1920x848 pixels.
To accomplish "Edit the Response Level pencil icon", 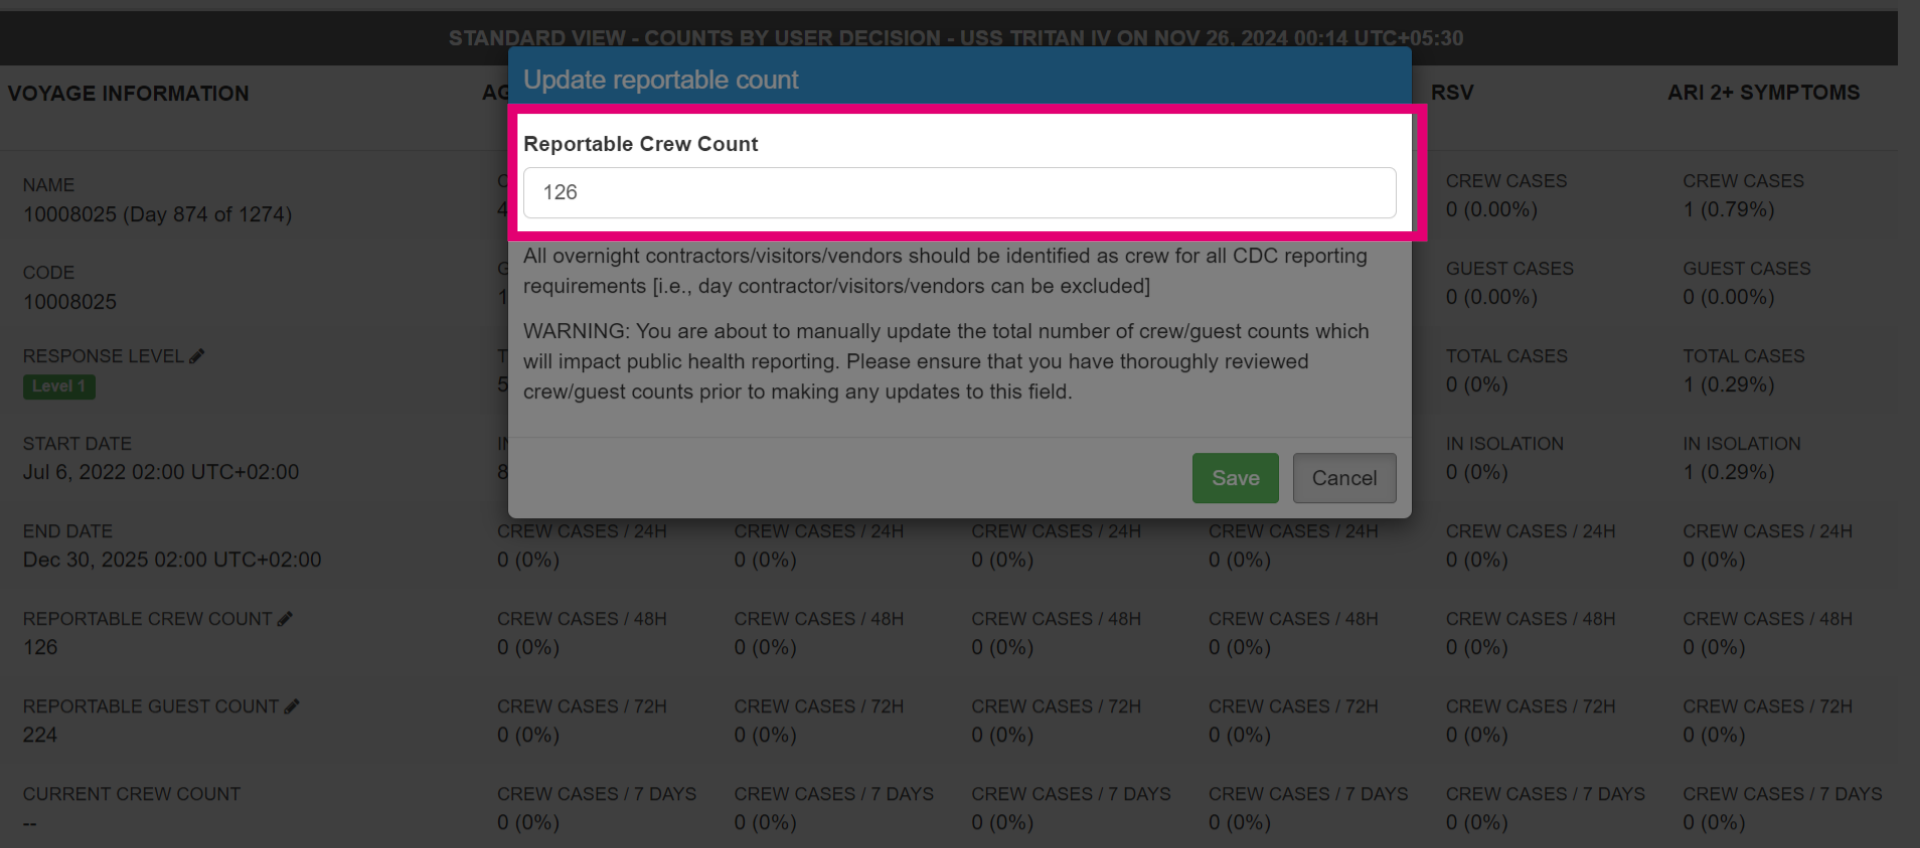I will 197,356.
